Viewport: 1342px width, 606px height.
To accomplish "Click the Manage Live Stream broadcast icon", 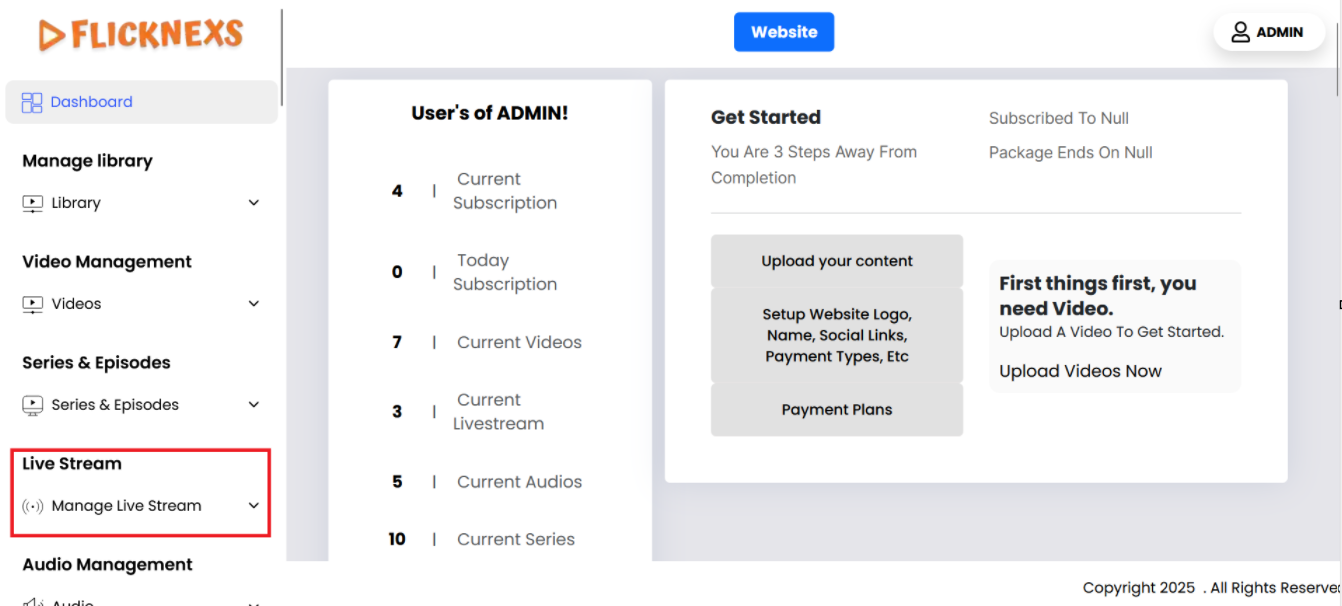I will tap(33, 506).
